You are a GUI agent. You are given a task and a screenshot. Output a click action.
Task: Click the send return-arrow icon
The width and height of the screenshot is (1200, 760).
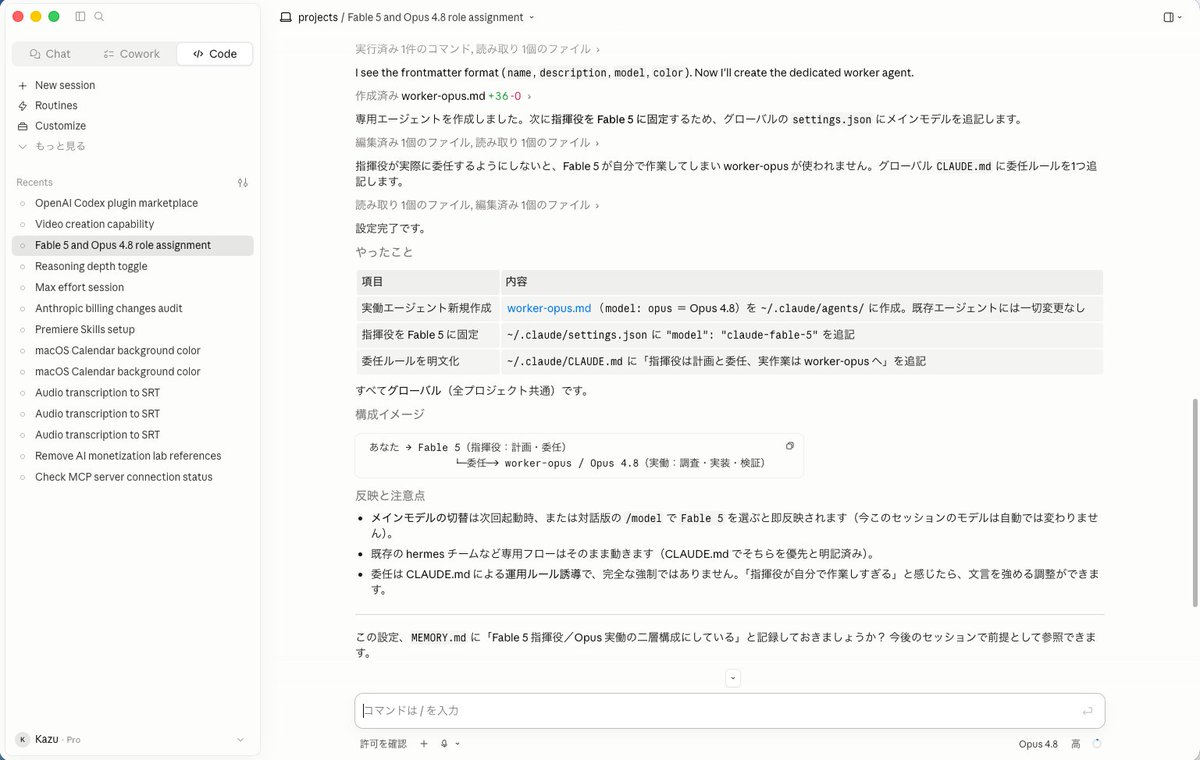tap(1087, 711)
